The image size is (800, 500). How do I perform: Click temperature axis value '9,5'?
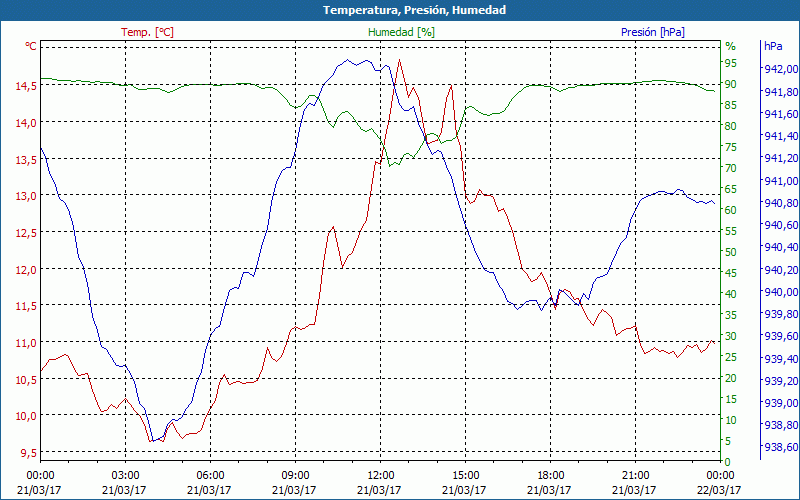(29, 453)
